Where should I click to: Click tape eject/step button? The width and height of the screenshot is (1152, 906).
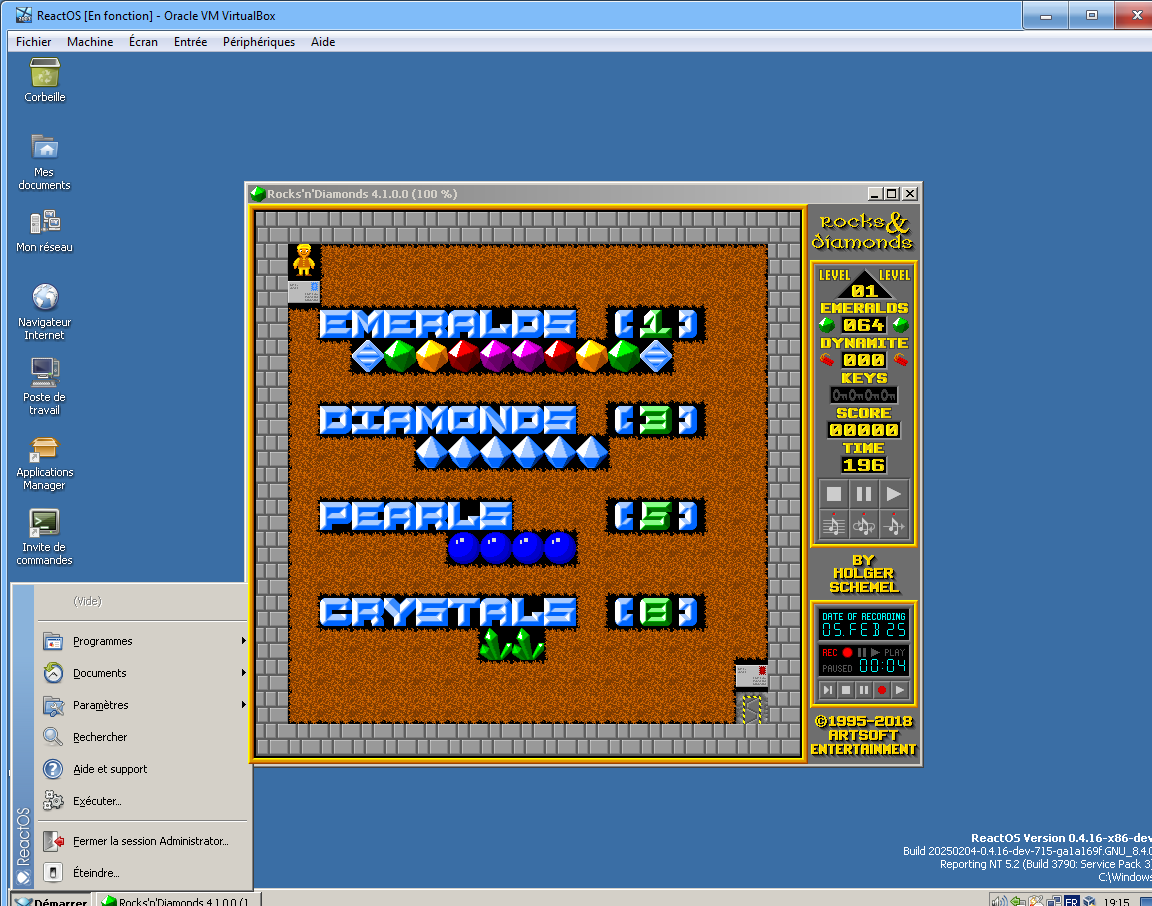(x=828, y=690)
